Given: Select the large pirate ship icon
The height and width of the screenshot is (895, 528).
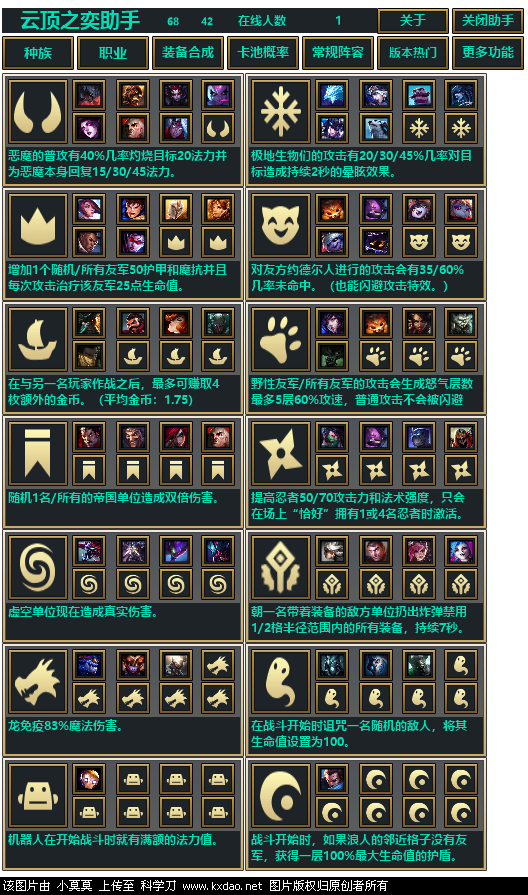Looking at the screenshot, I should pos(38,340).
